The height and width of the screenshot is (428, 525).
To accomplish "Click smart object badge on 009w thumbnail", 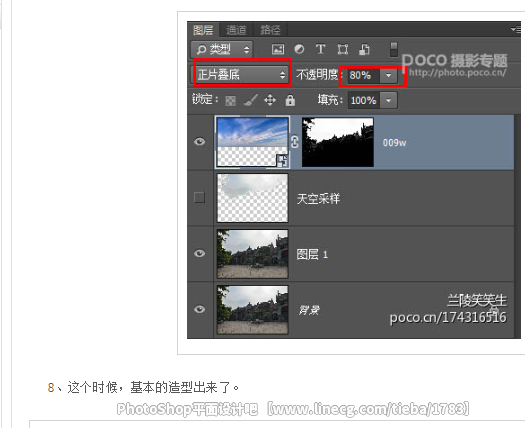I will 282,161.
